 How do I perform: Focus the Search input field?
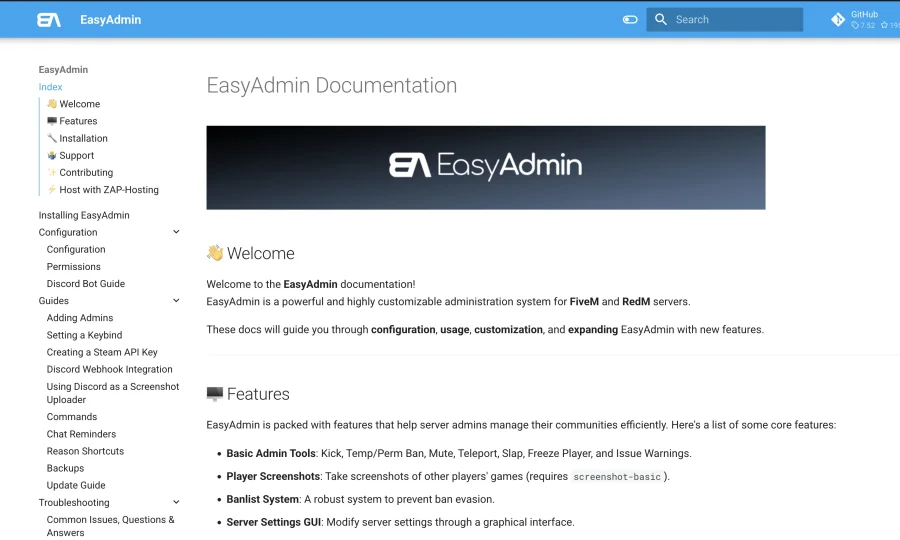[724, 20]
